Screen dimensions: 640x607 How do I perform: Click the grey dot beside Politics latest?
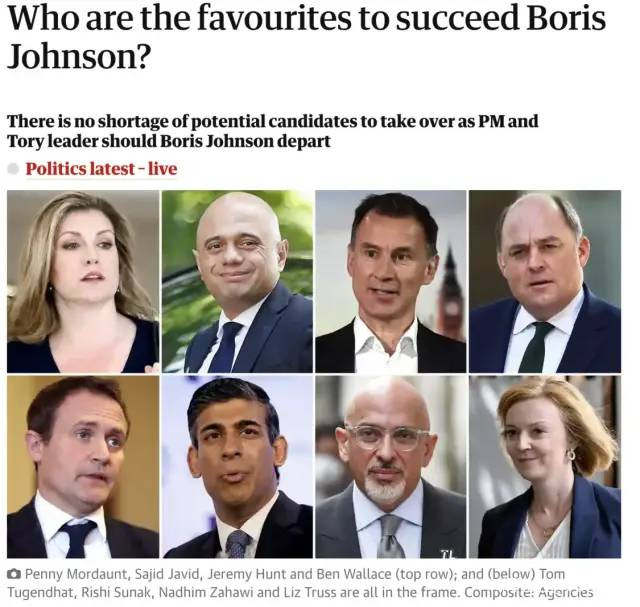pyautogui.click(x=13, y=169)
